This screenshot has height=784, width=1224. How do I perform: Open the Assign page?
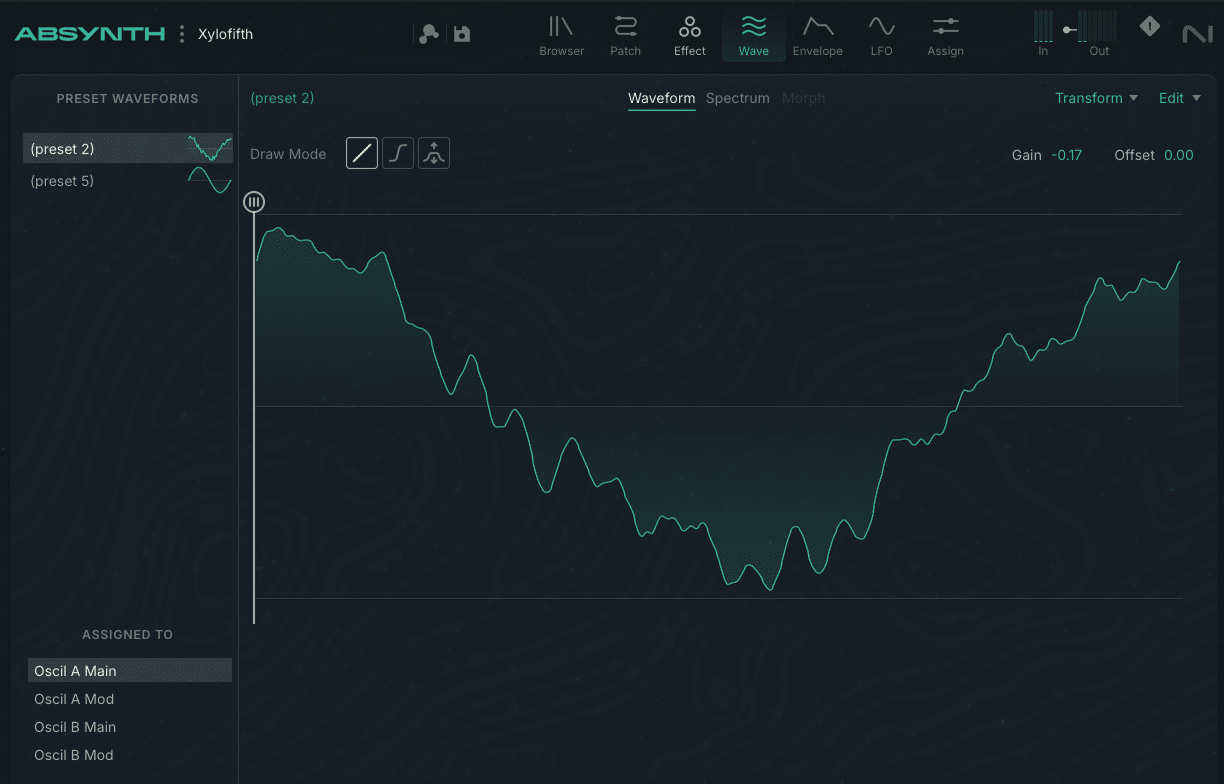click(945, 36)
